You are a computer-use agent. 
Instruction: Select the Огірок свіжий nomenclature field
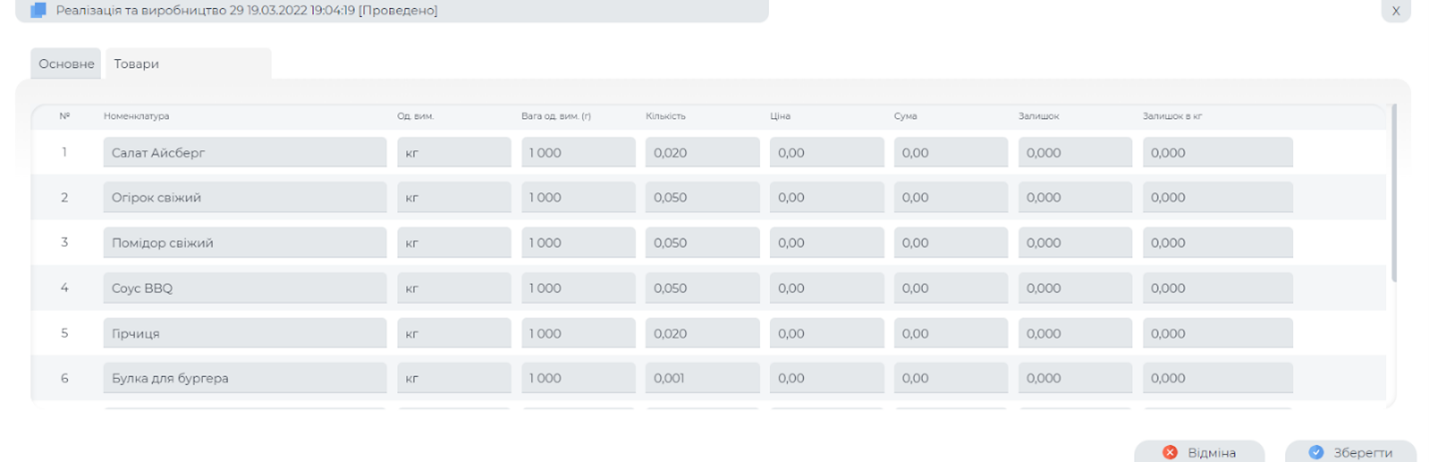click(244, 198)
